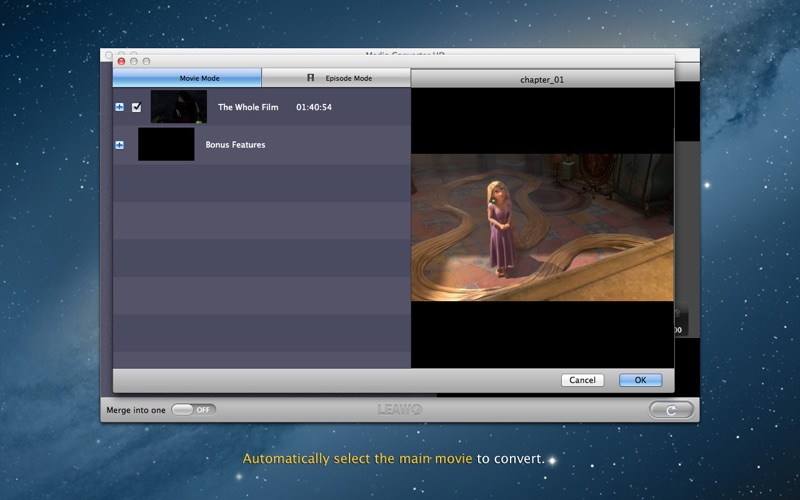Click The Whole Film title text

(248, 107)
